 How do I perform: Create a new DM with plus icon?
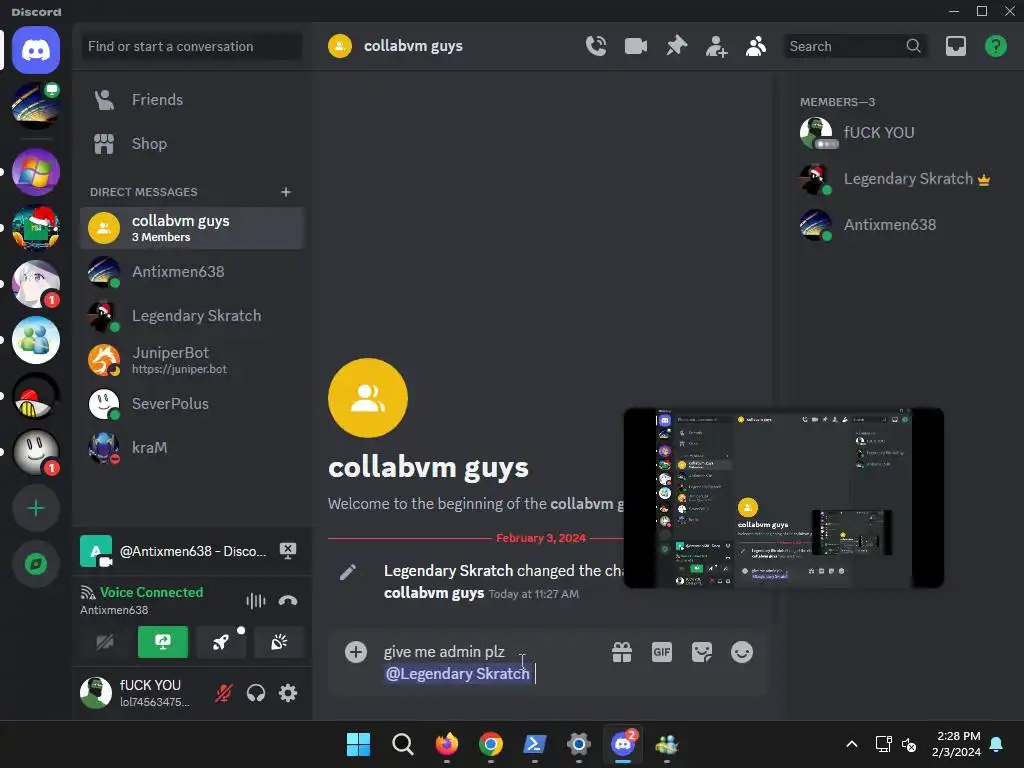285,192
